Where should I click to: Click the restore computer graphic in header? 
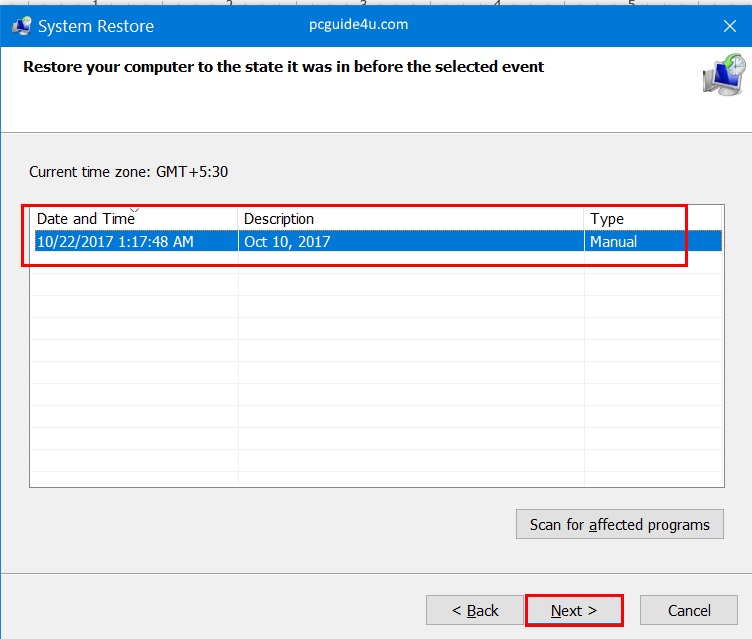coord(722,76)
